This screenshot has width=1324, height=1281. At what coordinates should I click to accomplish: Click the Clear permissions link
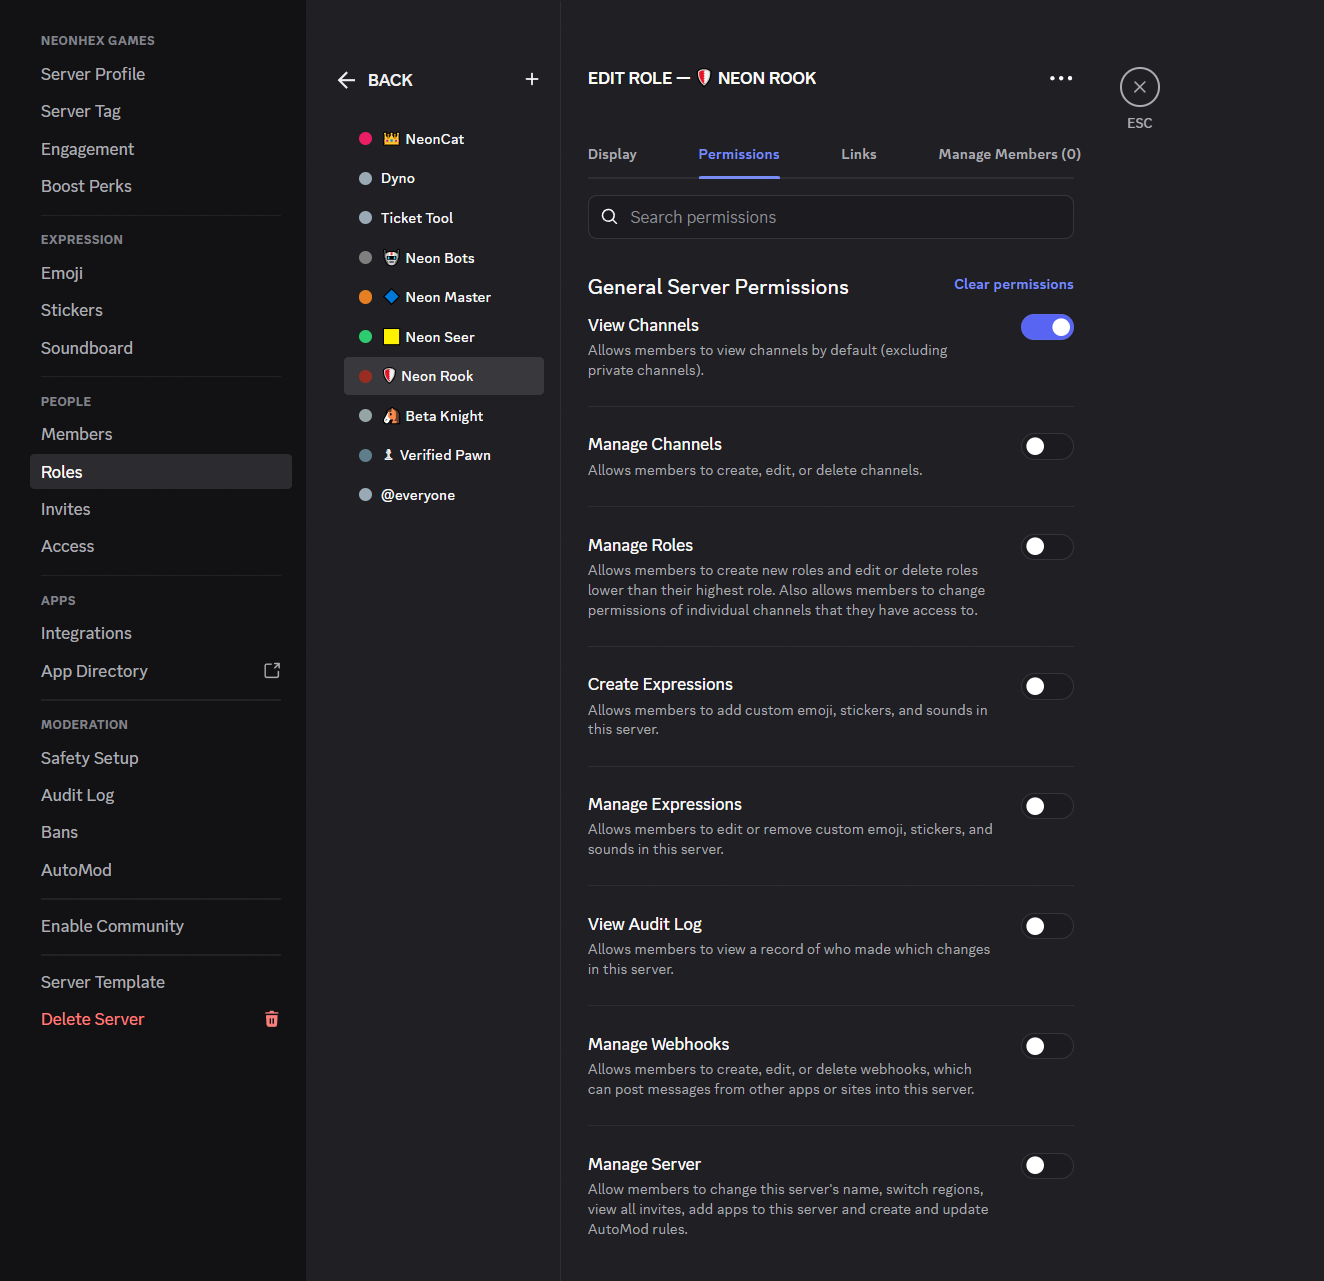[x=1014, y=284]
